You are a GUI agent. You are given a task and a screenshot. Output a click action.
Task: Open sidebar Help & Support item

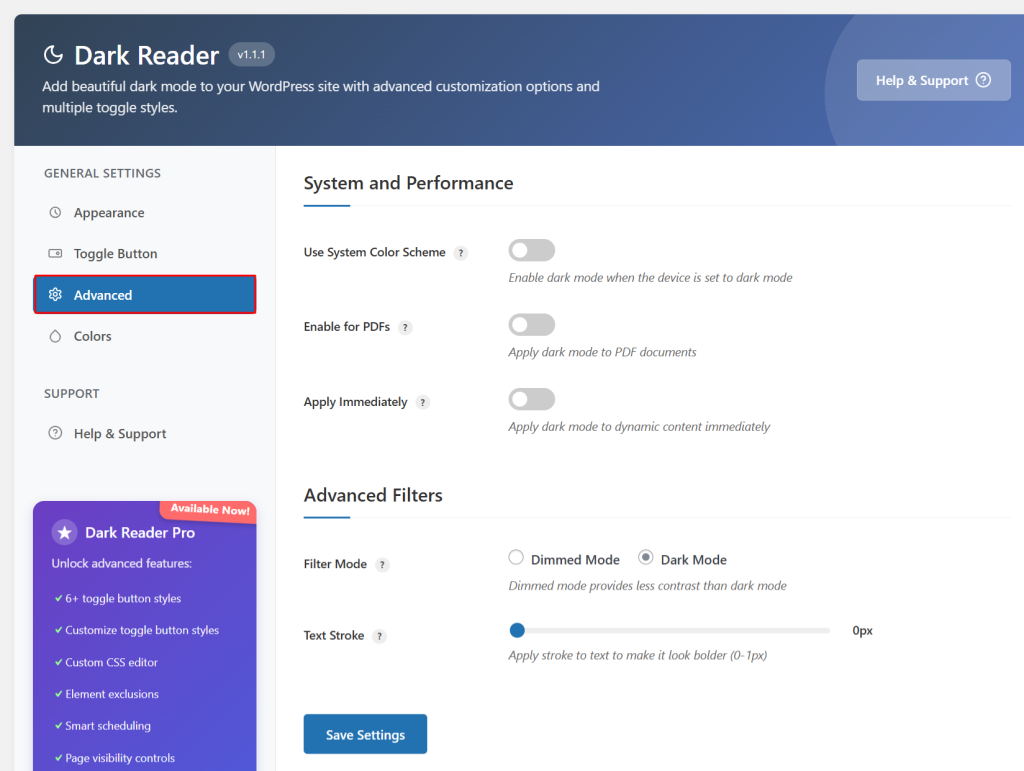tap(144, 433)
